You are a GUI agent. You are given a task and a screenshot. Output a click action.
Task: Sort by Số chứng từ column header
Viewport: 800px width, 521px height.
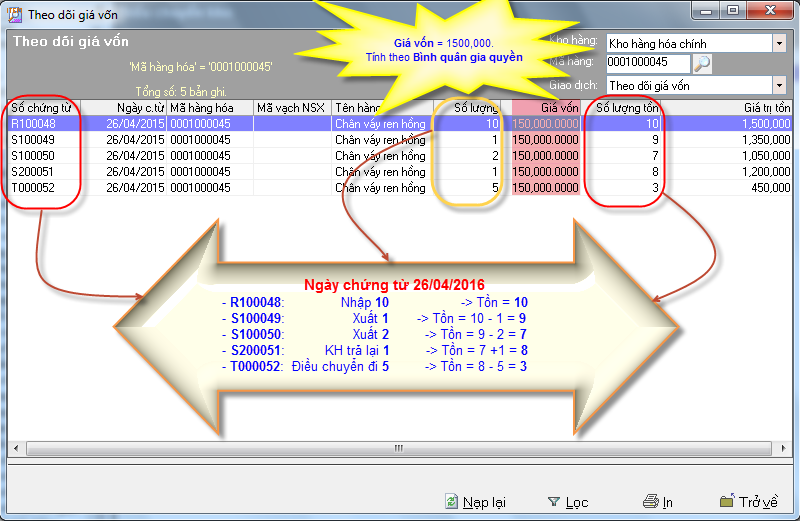(40, 107)
